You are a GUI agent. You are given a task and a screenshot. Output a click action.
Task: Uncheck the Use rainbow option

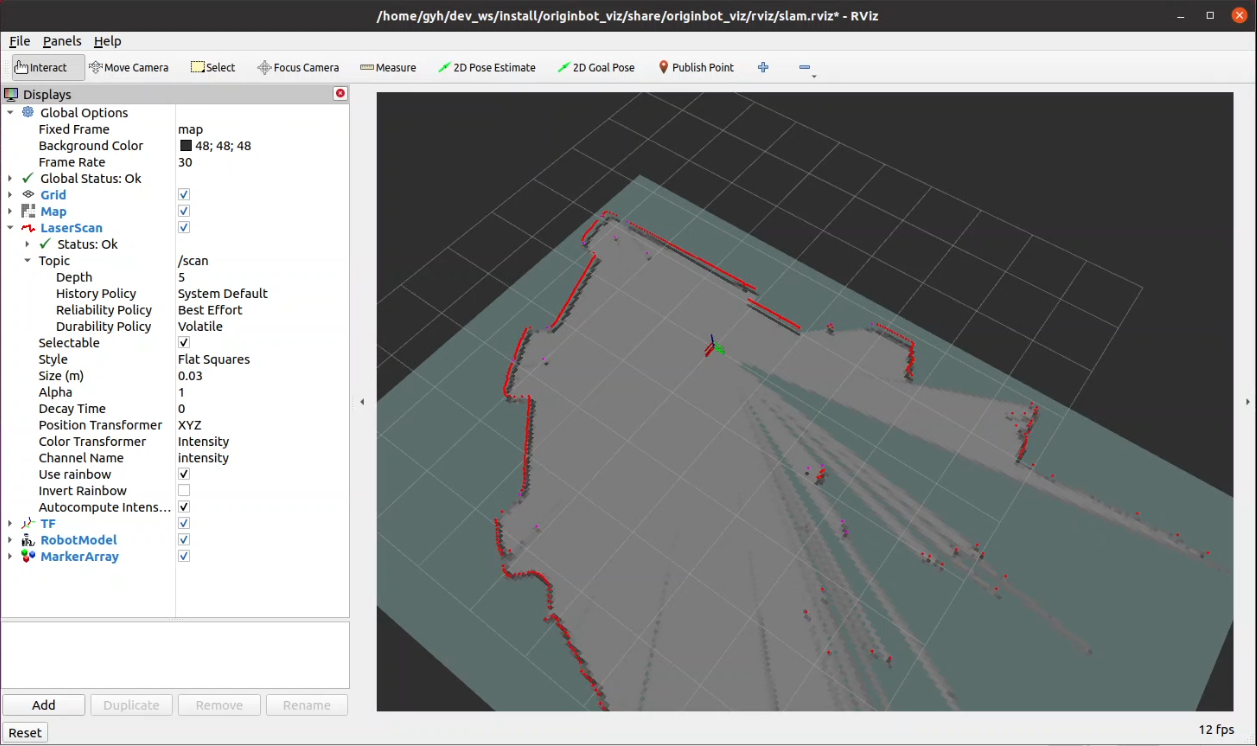point(184,475)
